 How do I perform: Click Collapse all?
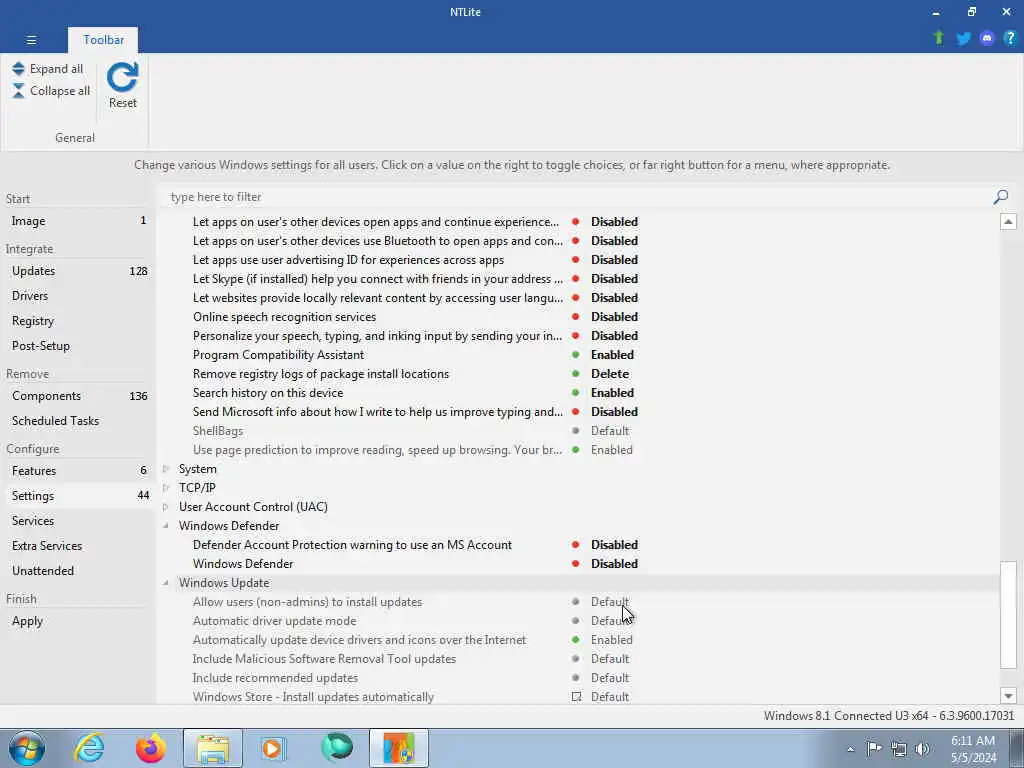click(51, 91)
